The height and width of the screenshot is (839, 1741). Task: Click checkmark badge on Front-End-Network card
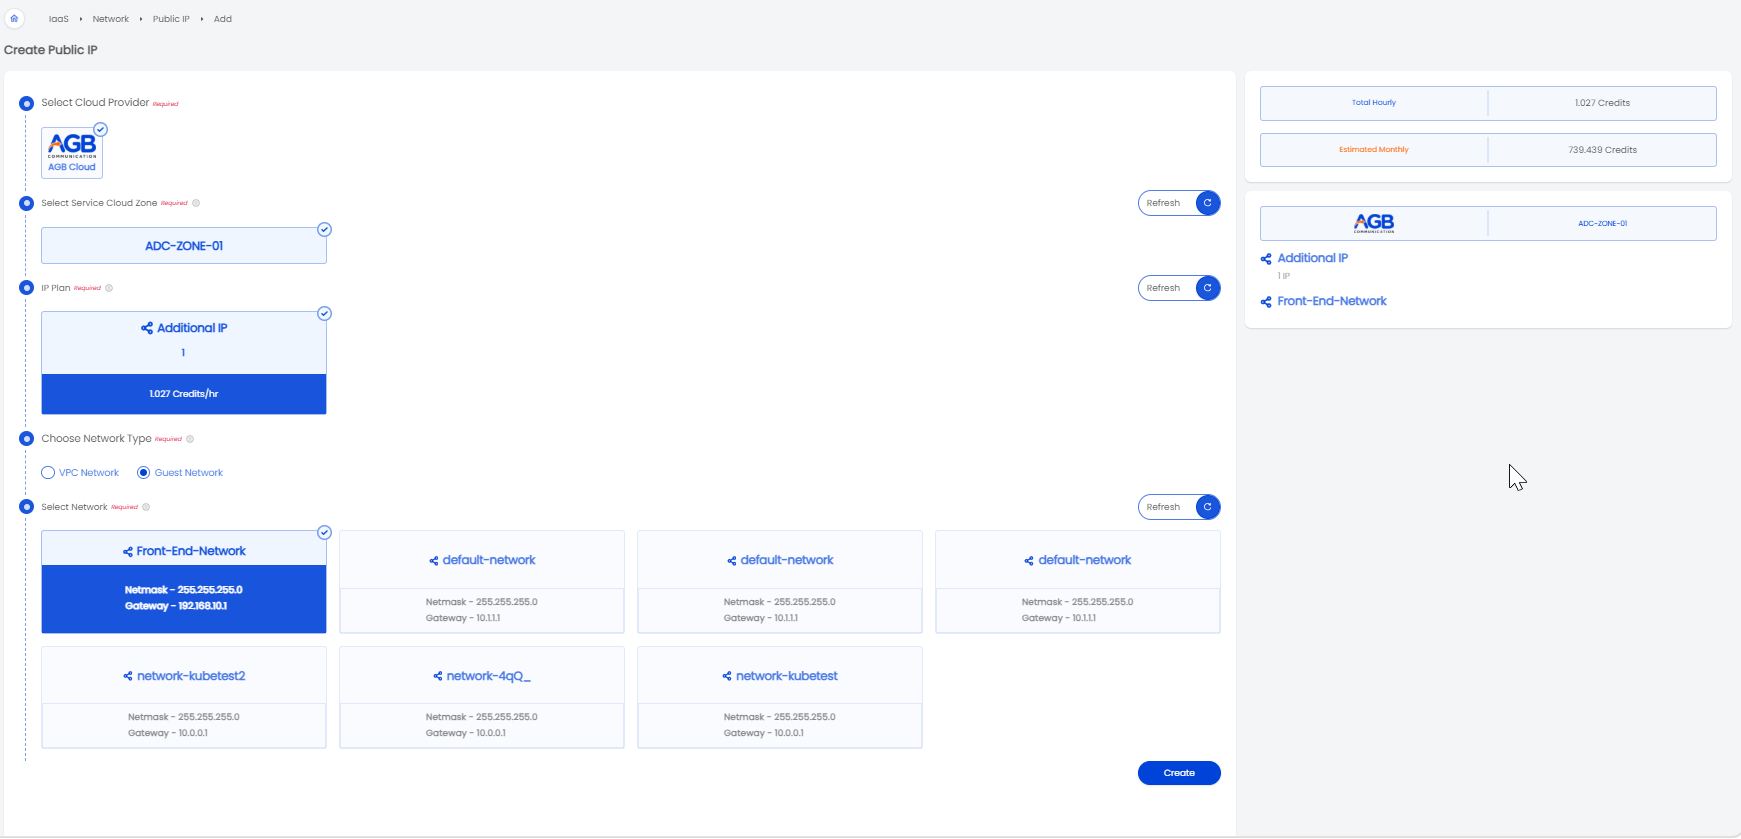324,532
